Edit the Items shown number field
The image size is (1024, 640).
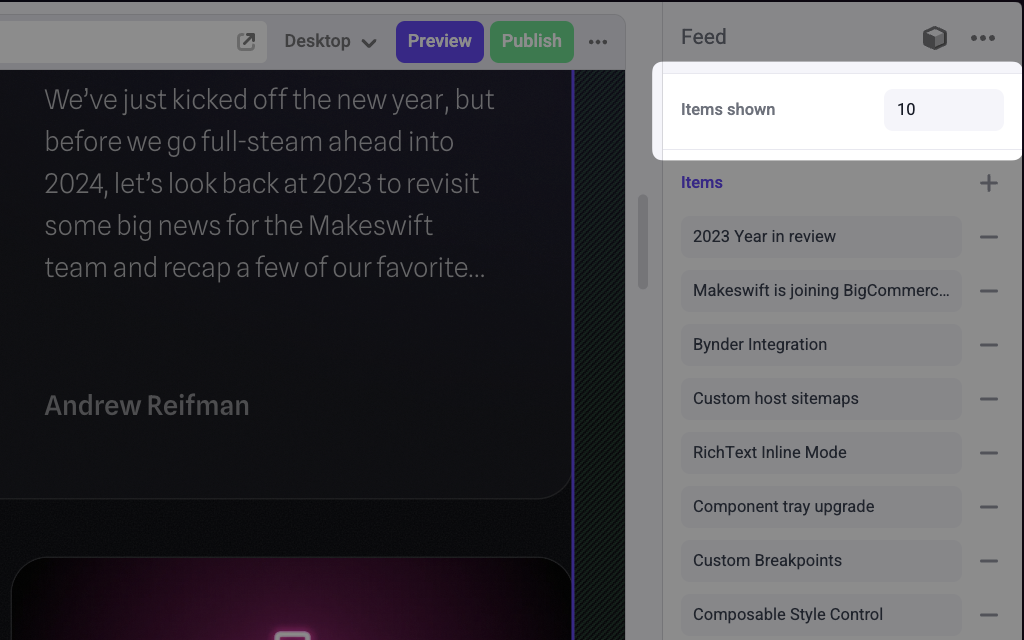click(x=943, y=110)
